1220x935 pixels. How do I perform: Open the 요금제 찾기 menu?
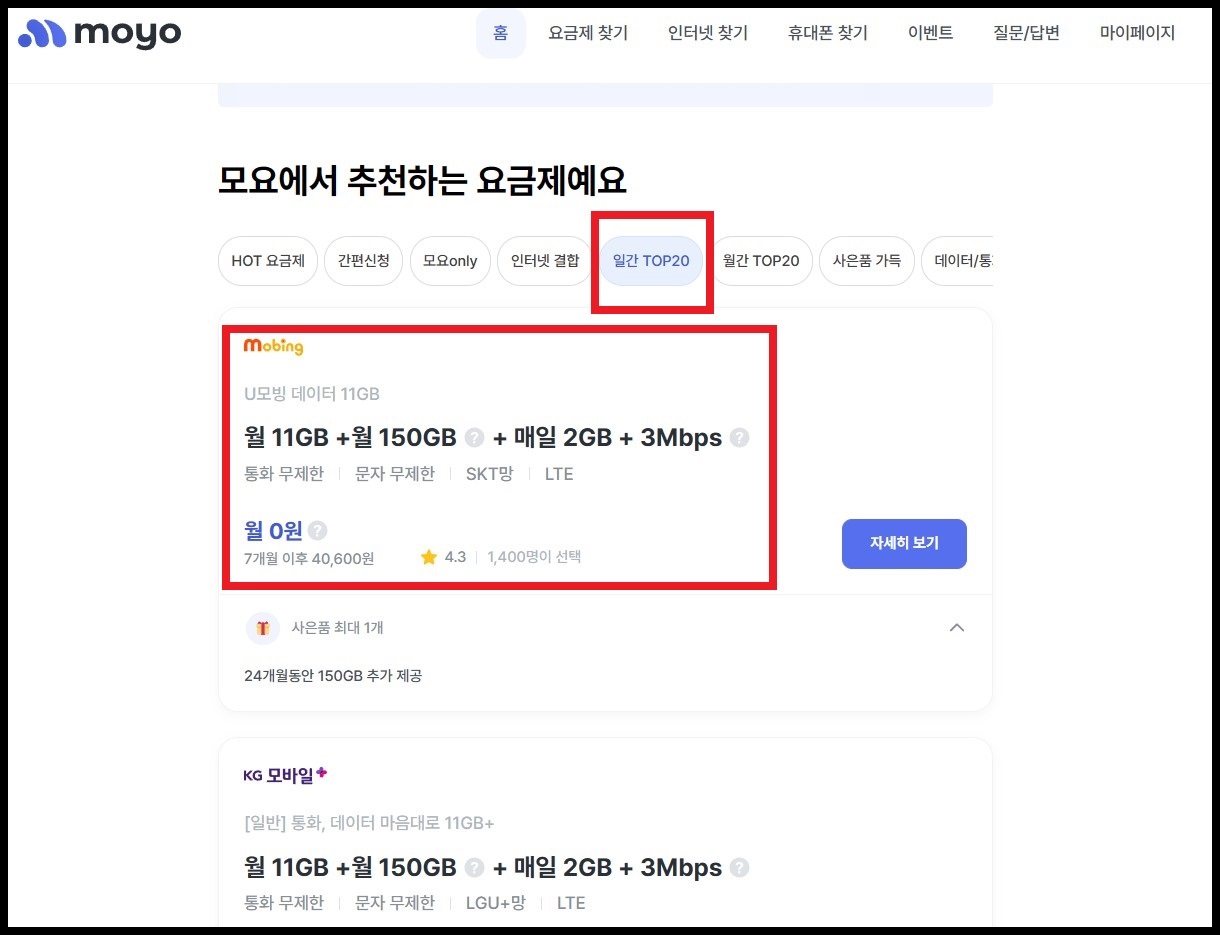588,32
